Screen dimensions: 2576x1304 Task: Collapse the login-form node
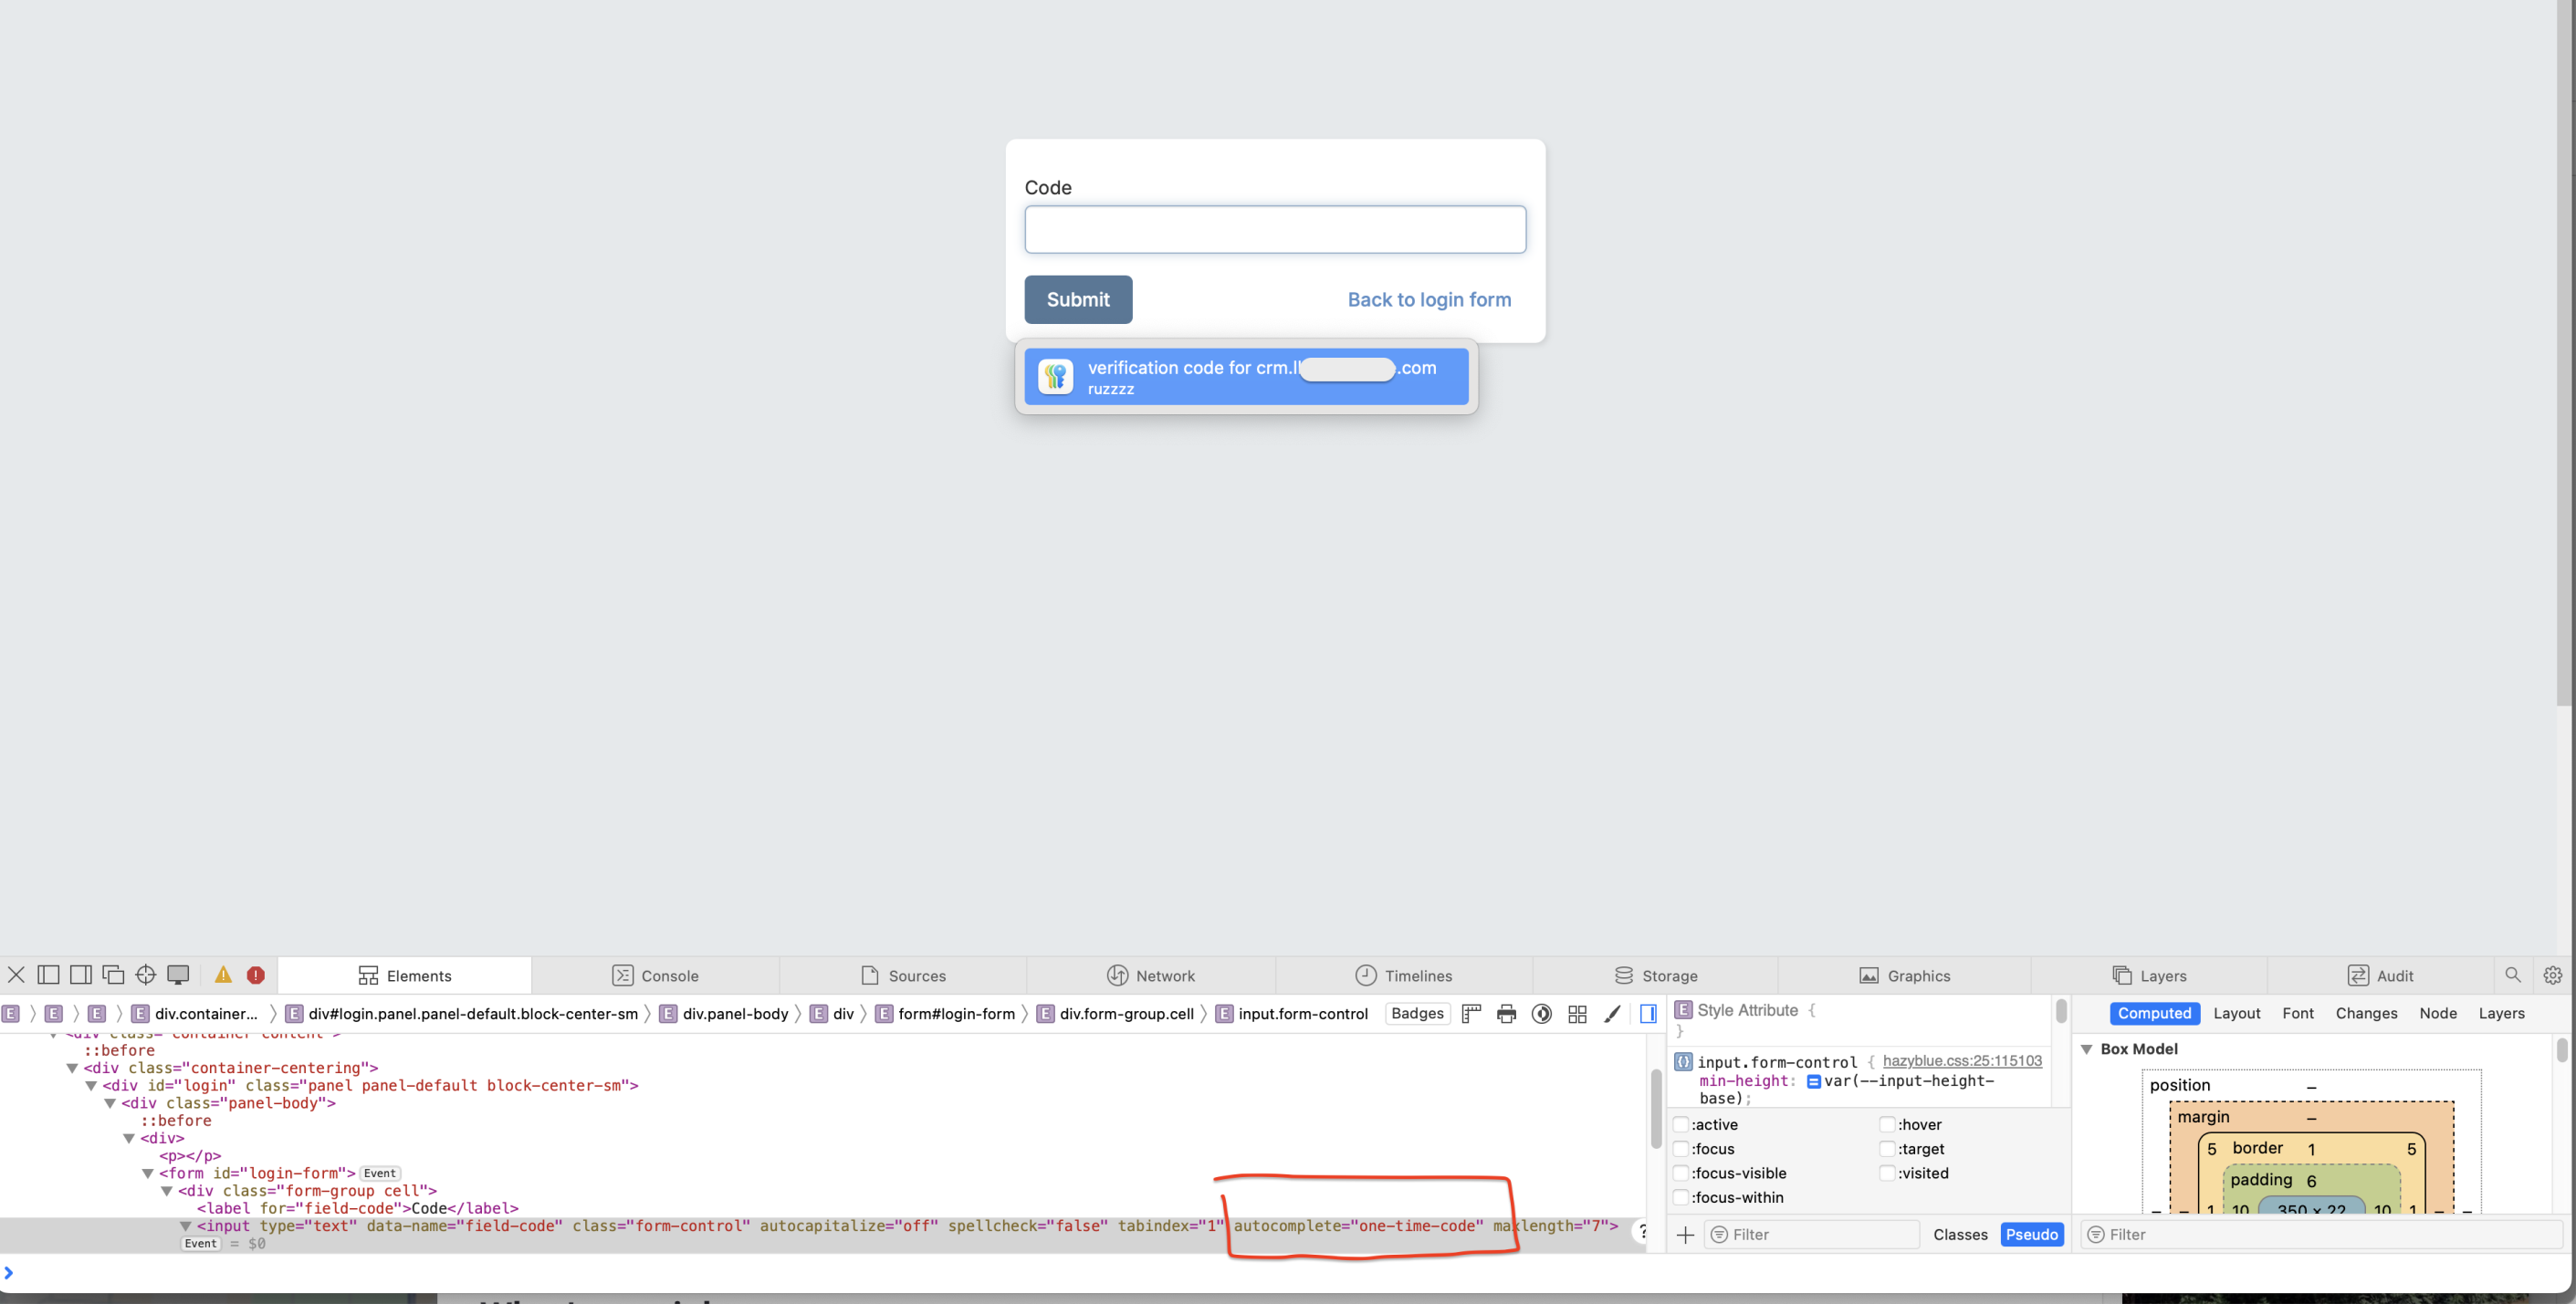(x=148, y=1174)
